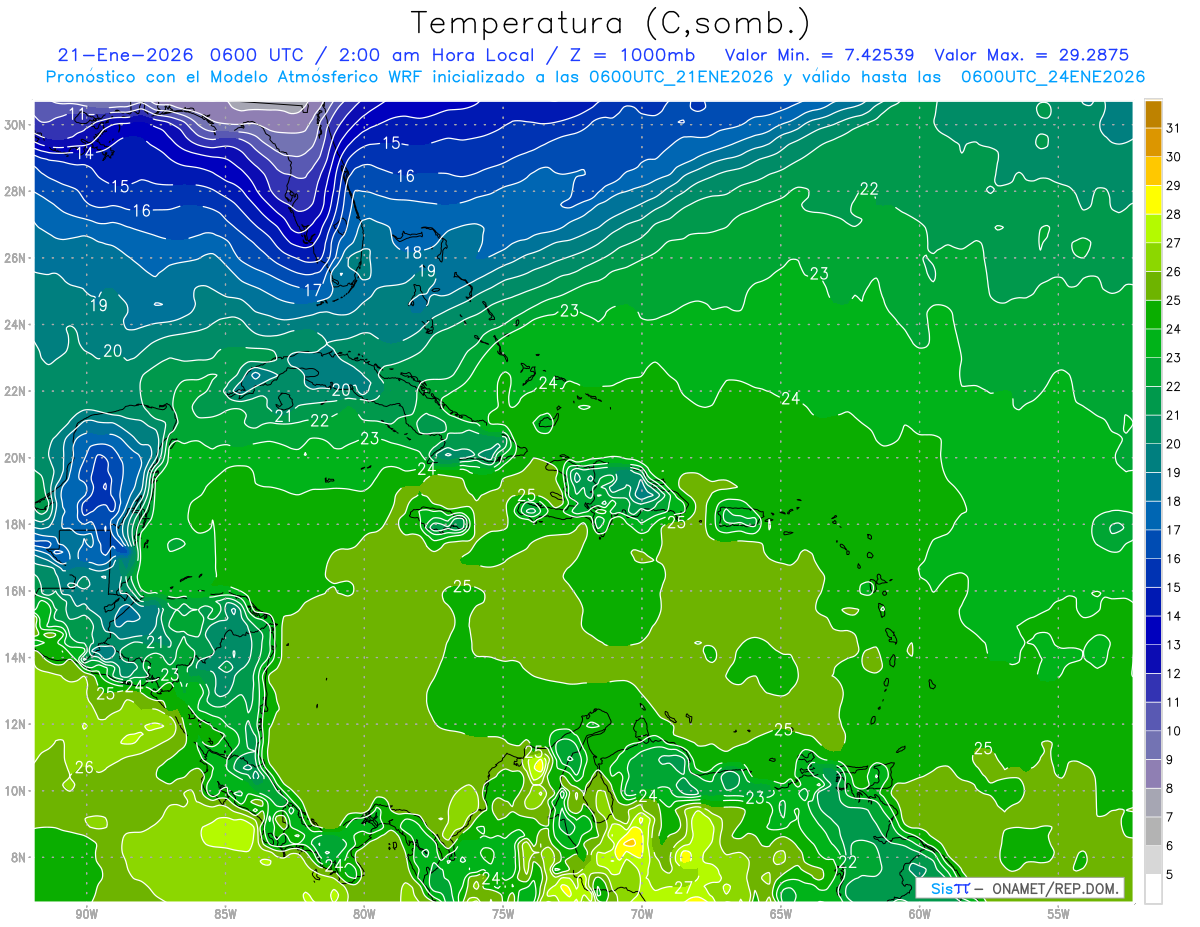This screenshot has width=1200, height=927.
Task: Click the '26' contour label in Pacific
Action: coord(85,768)
